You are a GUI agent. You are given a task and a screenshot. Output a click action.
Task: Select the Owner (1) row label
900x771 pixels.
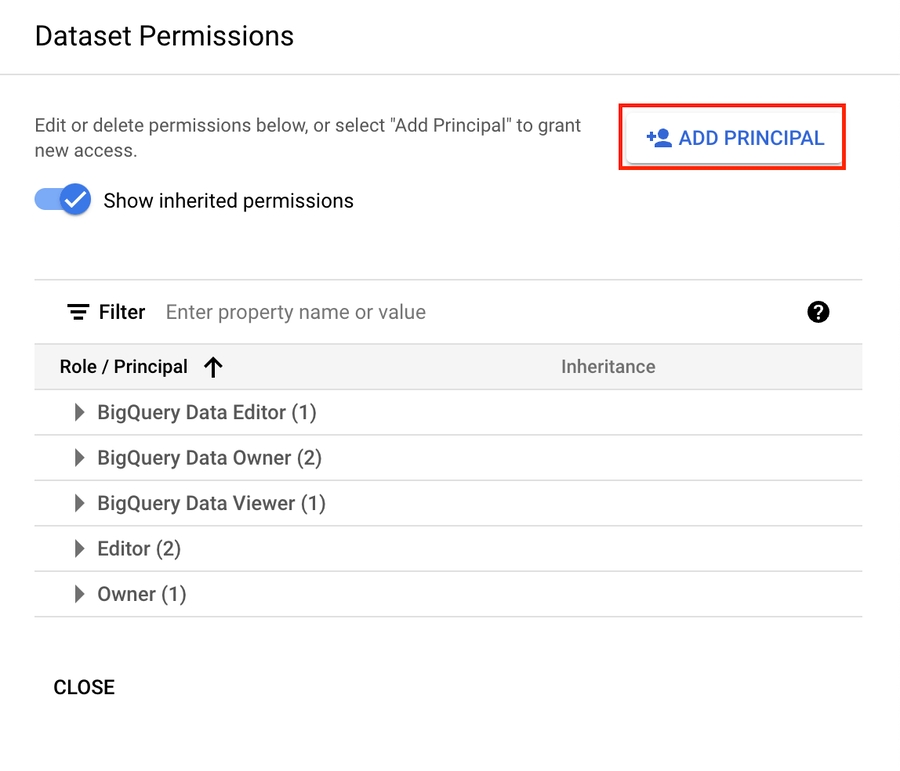142,594
